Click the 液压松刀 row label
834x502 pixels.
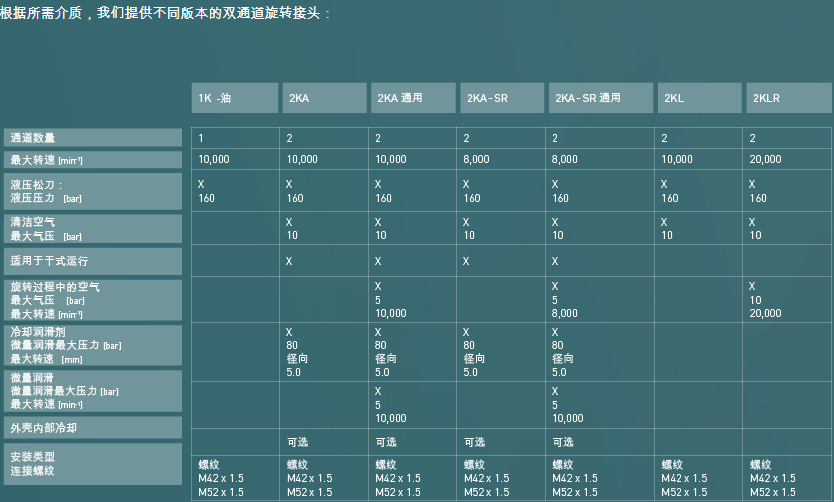click(93, 191)
